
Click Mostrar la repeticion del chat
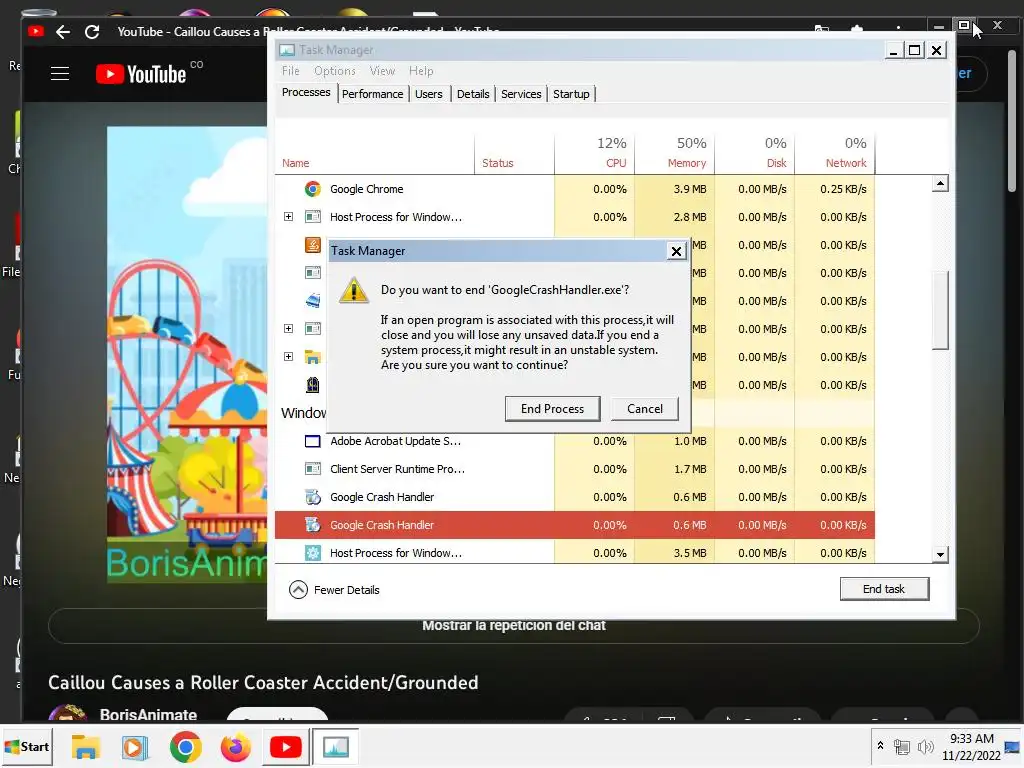pos(513,626)
